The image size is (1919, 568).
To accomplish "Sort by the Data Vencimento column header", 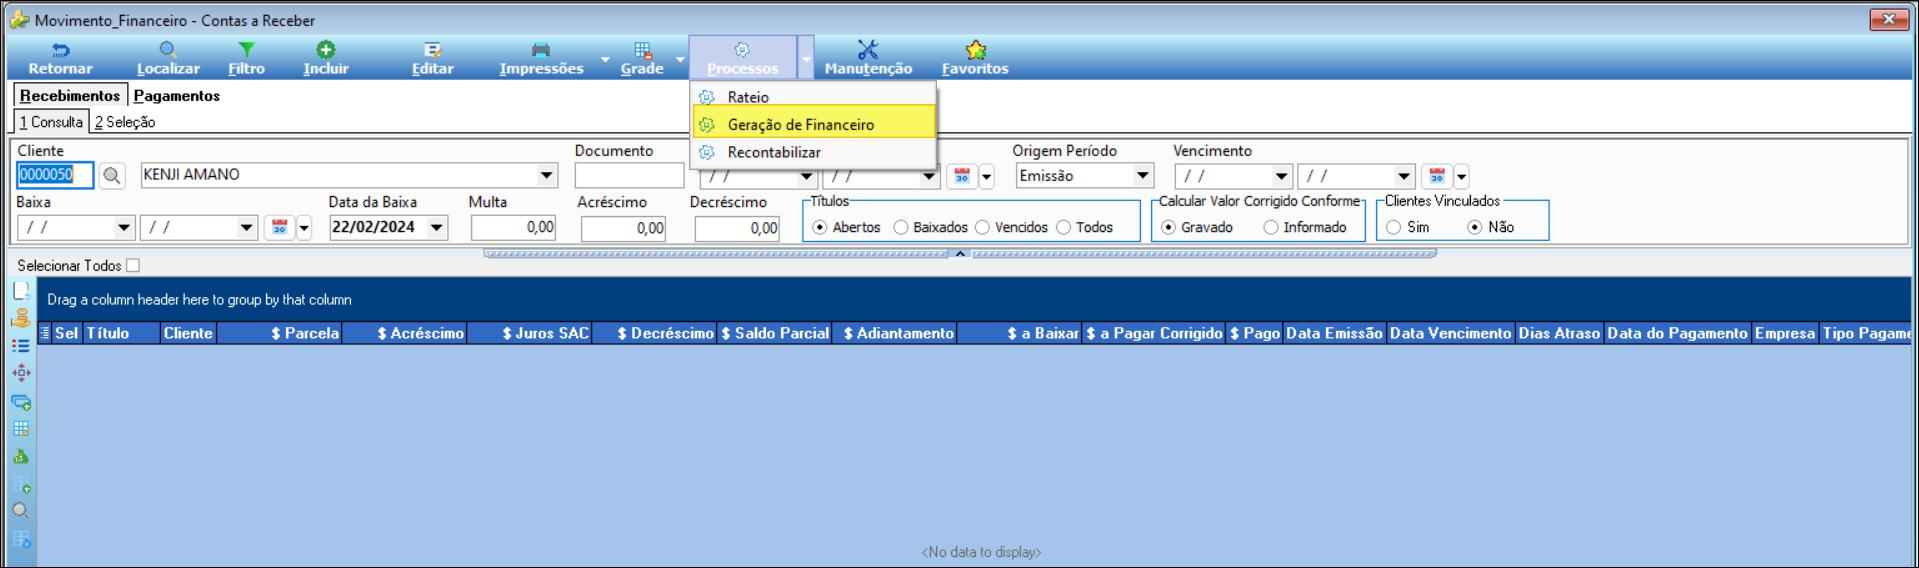I will [x=1450, y=333].
